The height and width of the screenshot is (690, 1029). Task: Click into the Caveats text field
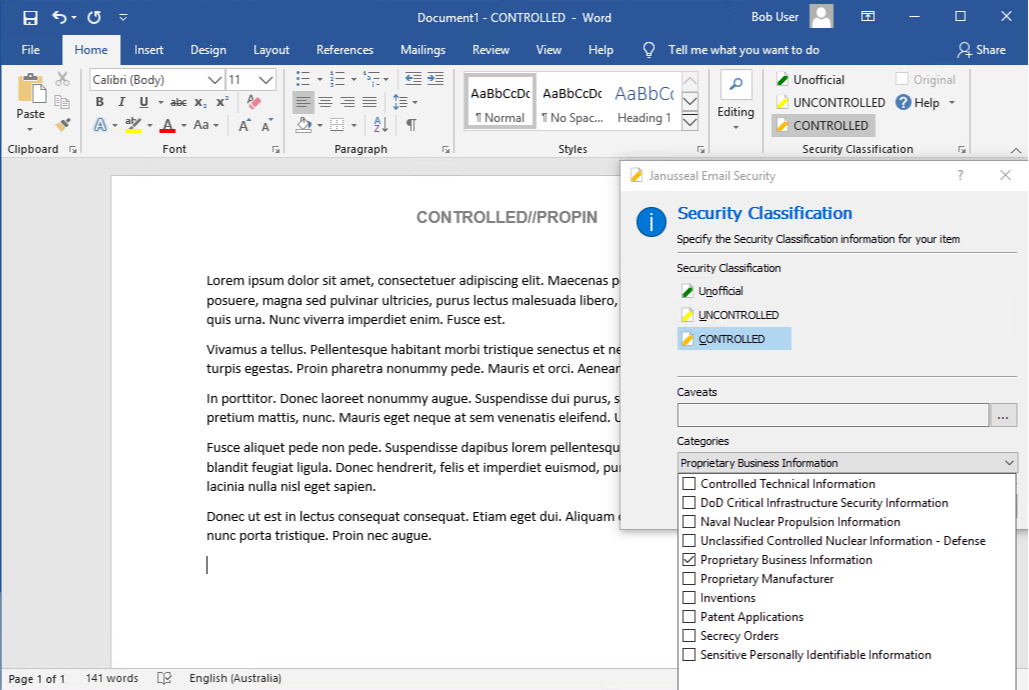[833, 416]
